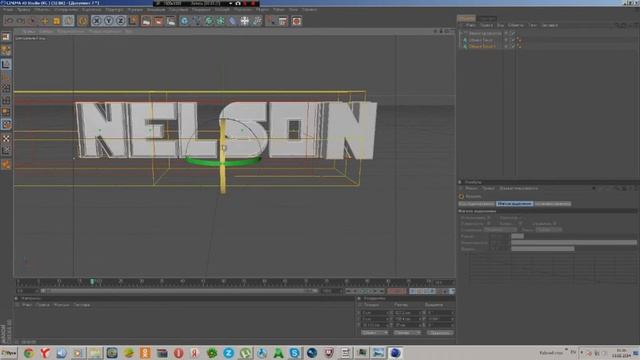Open the array modeling objects green icon

[220, 20]
